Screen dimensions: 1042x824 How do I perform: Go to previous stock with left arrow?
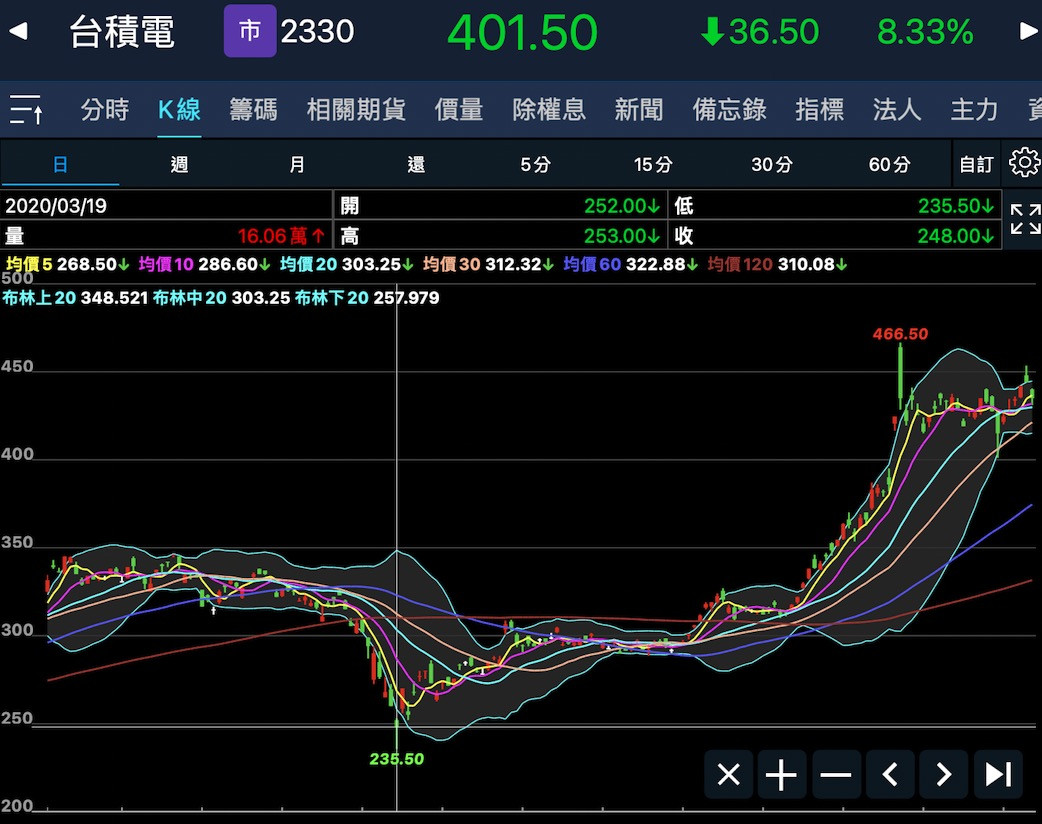[17, 32]
